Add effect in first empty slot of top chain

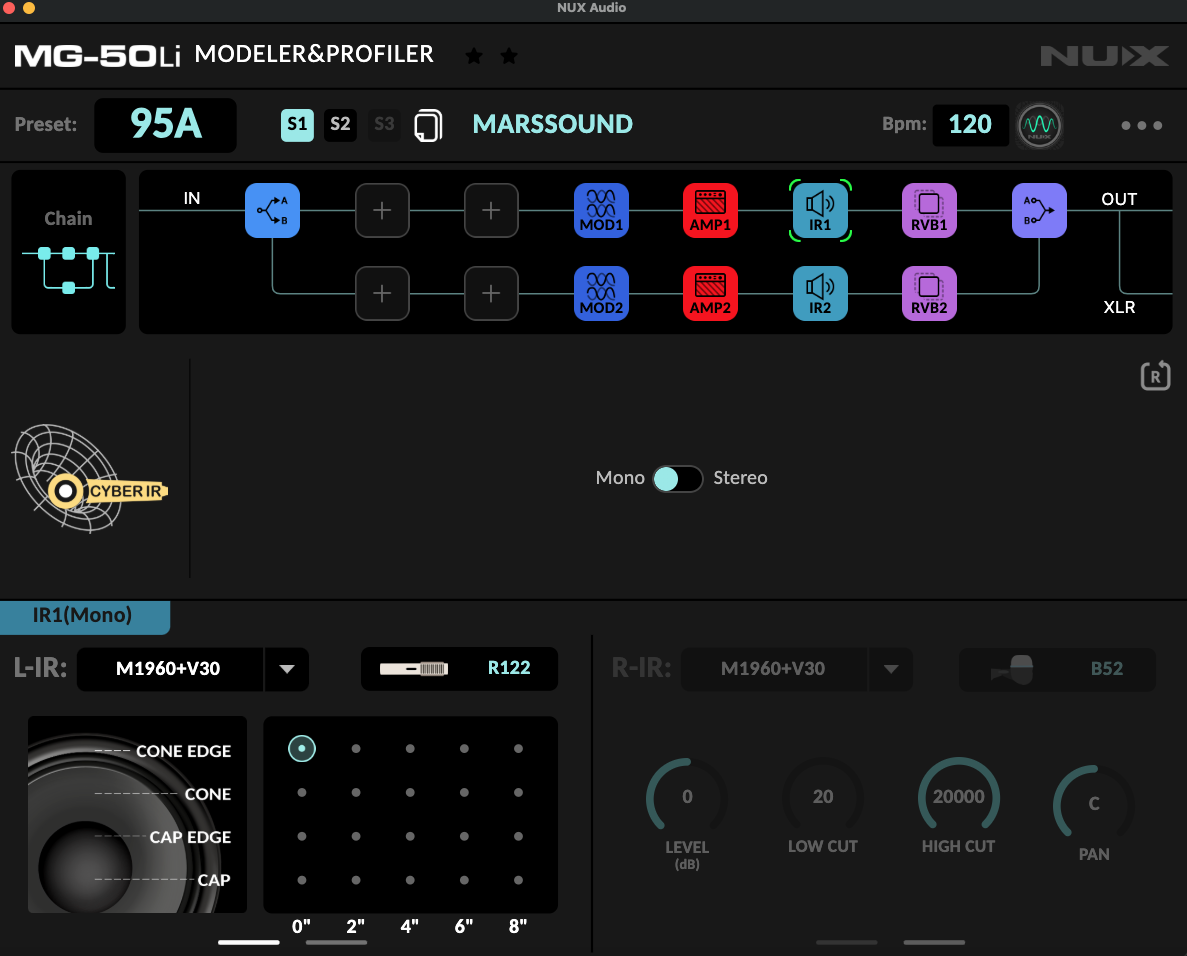[382, 210]
